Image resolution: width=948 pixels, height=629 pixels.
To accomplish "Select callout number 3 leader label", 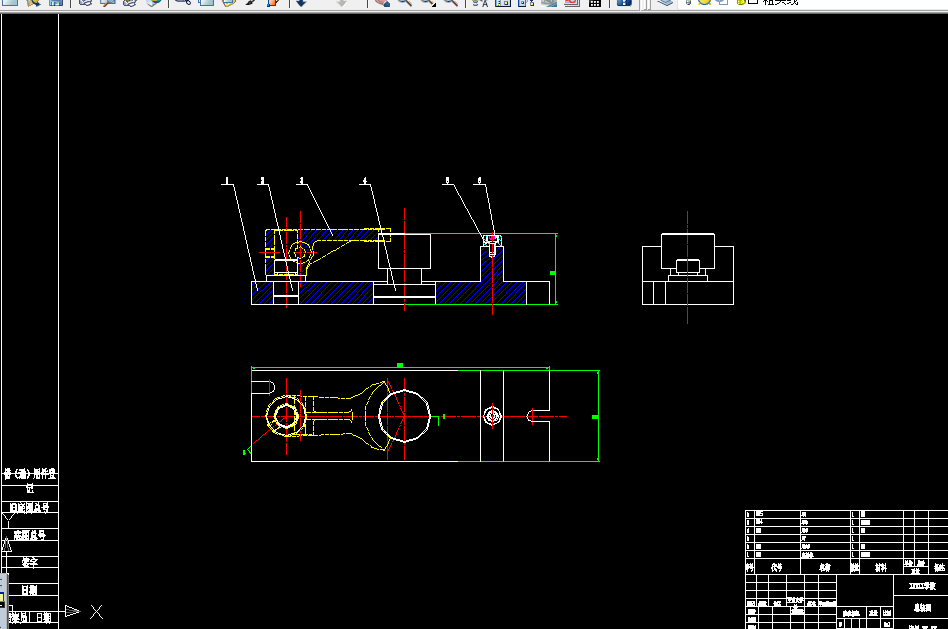I will (301, 180).
